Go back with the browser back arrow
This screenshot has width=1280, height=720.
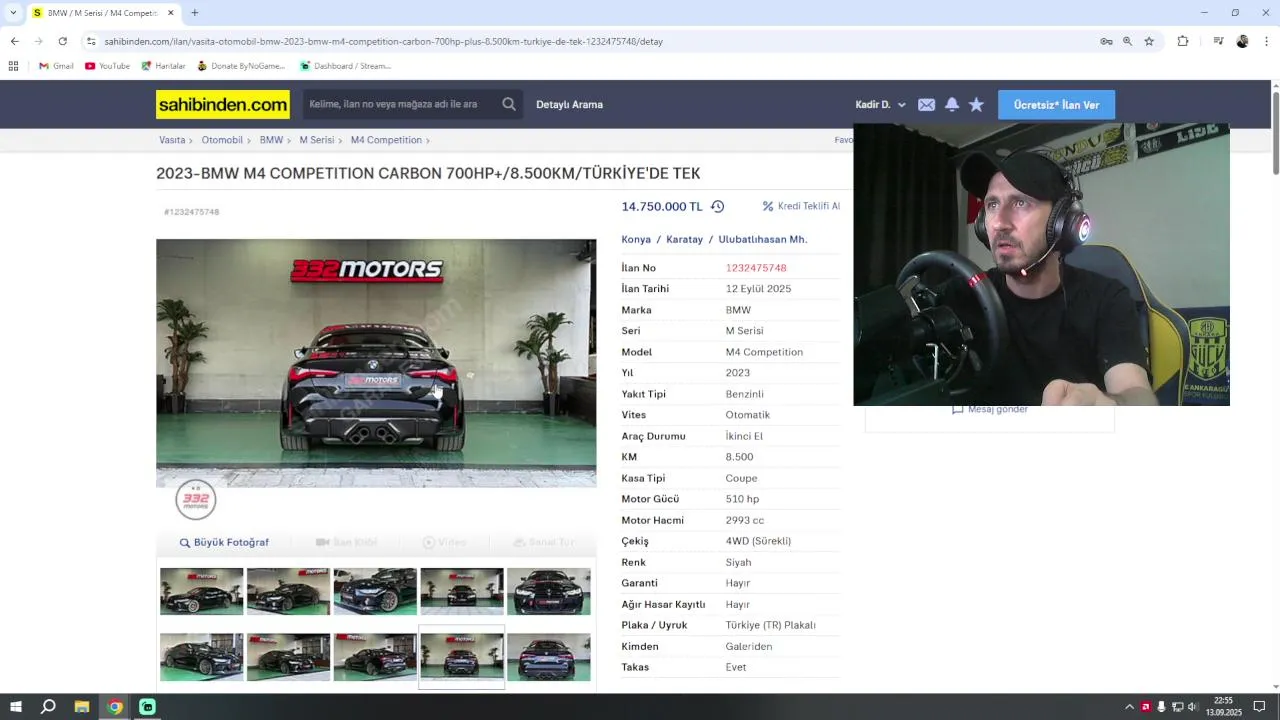pos(14,41)
